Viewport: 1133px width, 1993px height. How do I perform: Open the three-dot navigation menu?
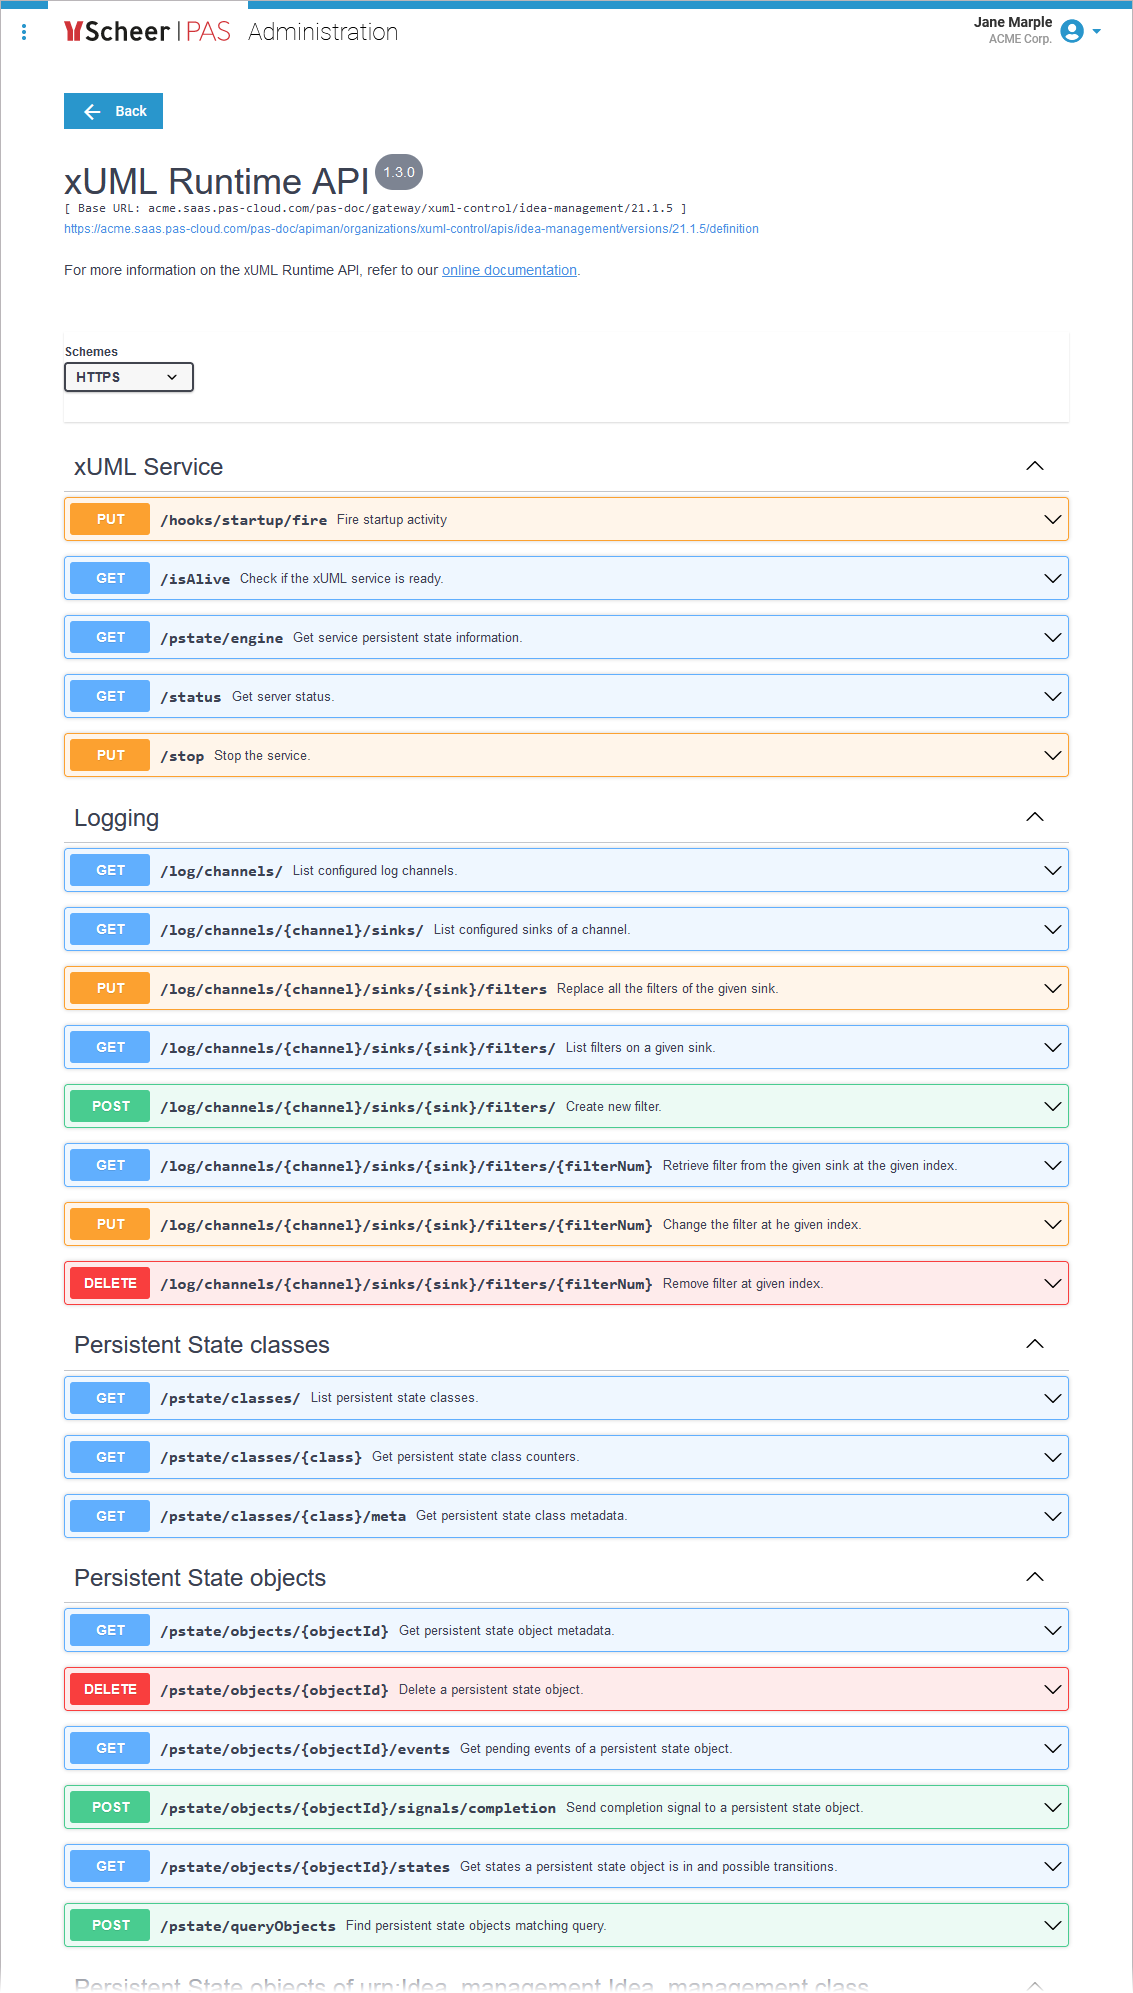(24, 32)
